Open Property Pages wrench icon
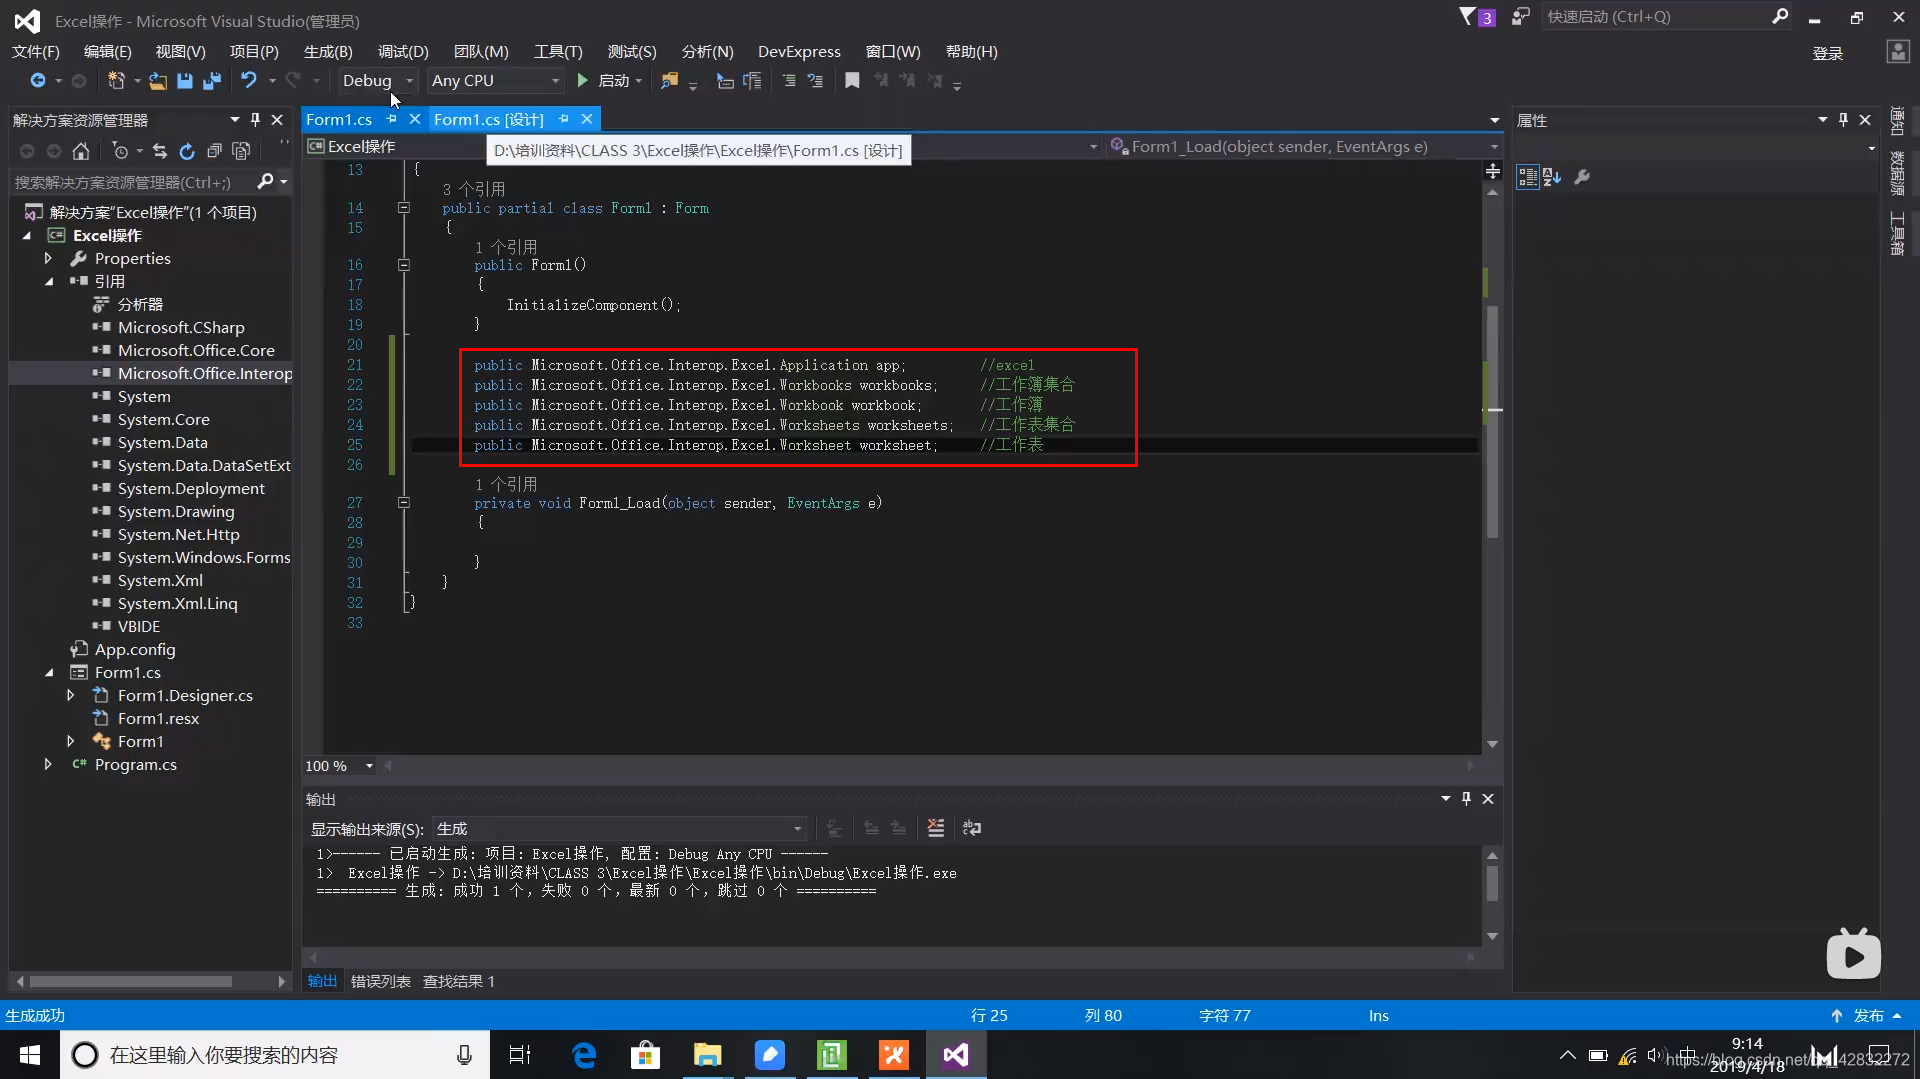The image size is (1920, 1079). click(x=1582, y=177)
